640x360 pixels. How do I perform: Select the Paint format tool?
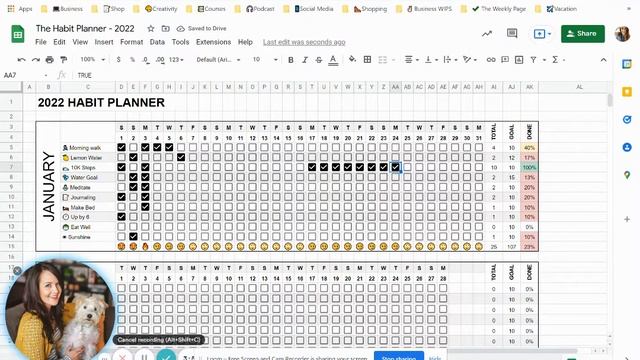(x=63, y=60)
